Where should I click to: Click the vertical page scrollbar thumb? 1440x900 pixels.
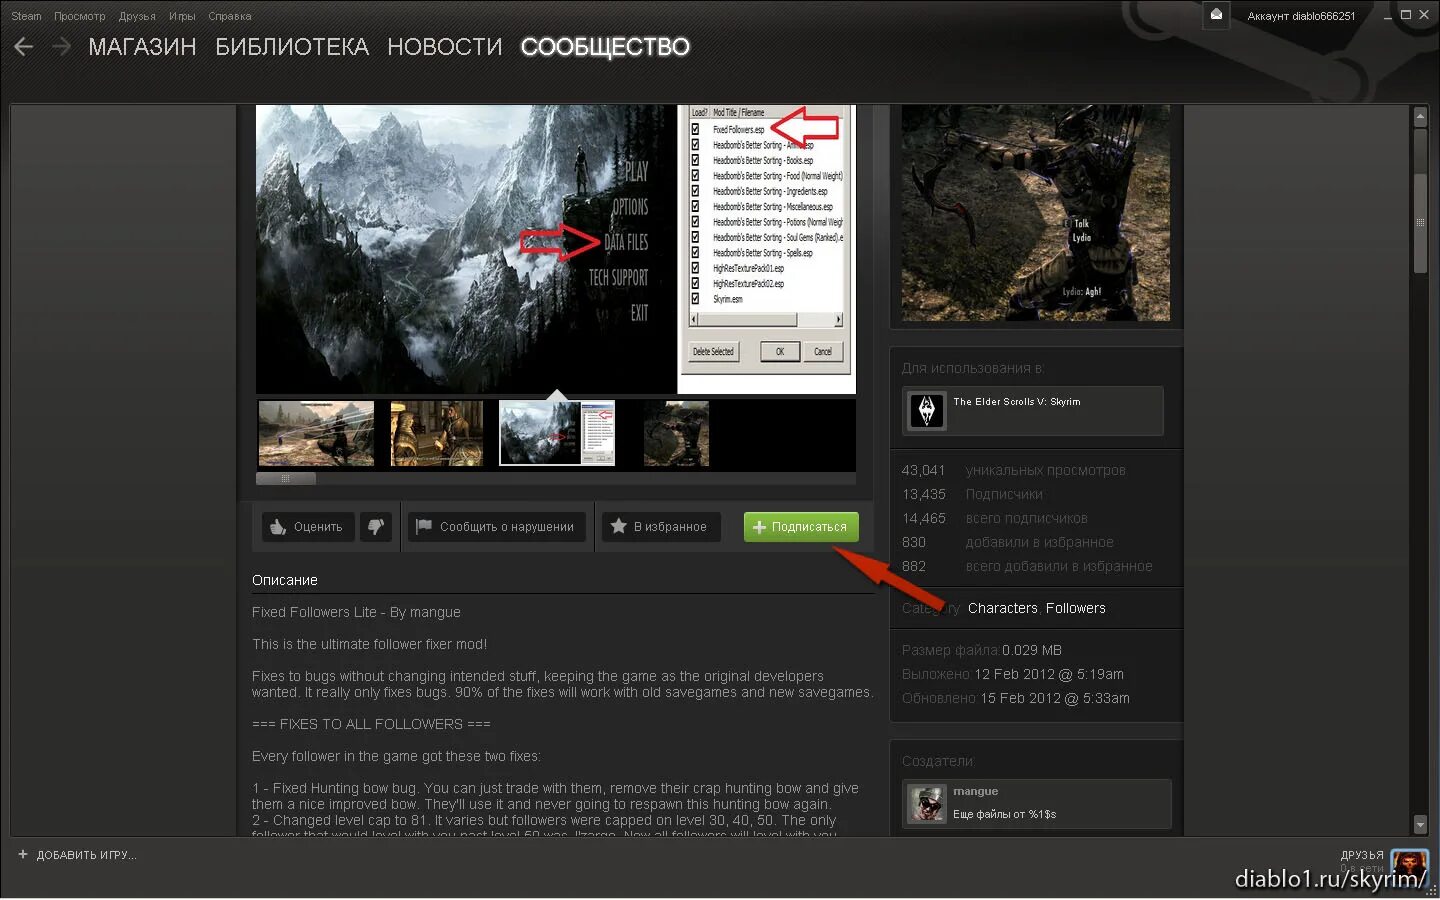point(1420,222)
